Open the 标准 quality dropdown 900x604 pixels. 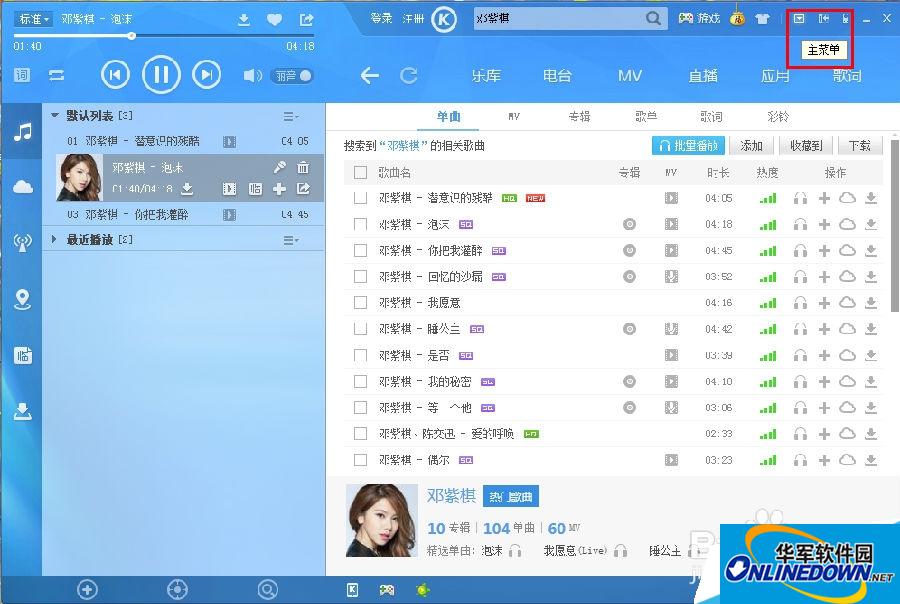coord(33,19)
